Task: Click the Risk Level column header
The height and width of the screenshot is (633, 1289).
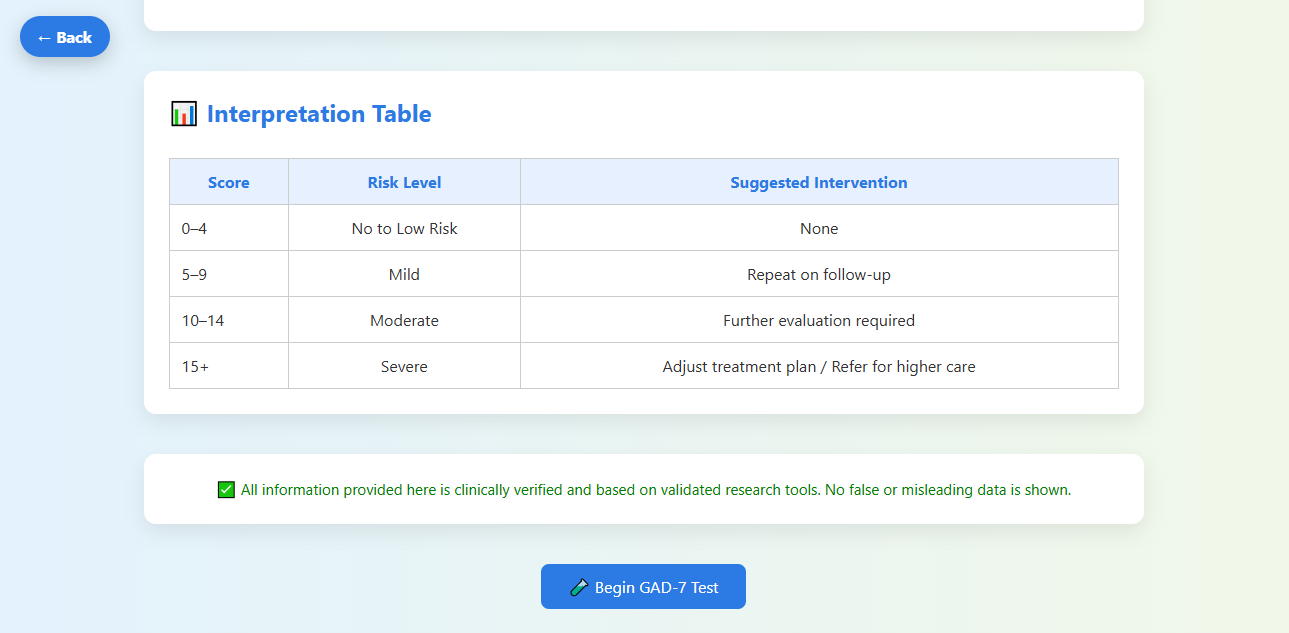Action: [404, 182]
